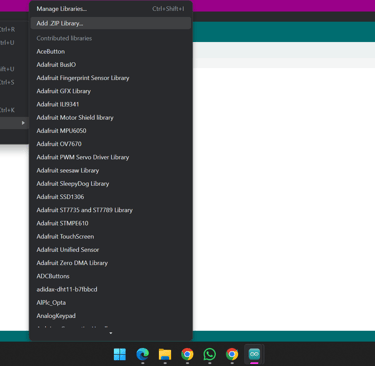Open WhatsApp from taskbar

[210, 354]
